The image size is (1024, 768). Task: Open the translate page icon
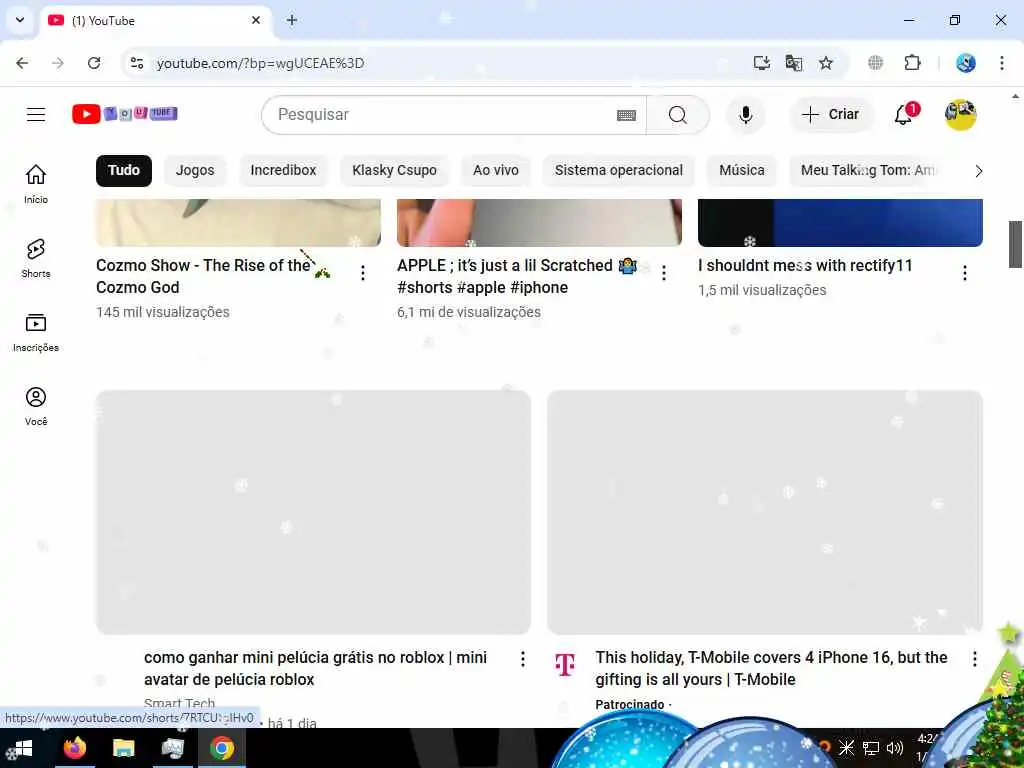(793, 63)
